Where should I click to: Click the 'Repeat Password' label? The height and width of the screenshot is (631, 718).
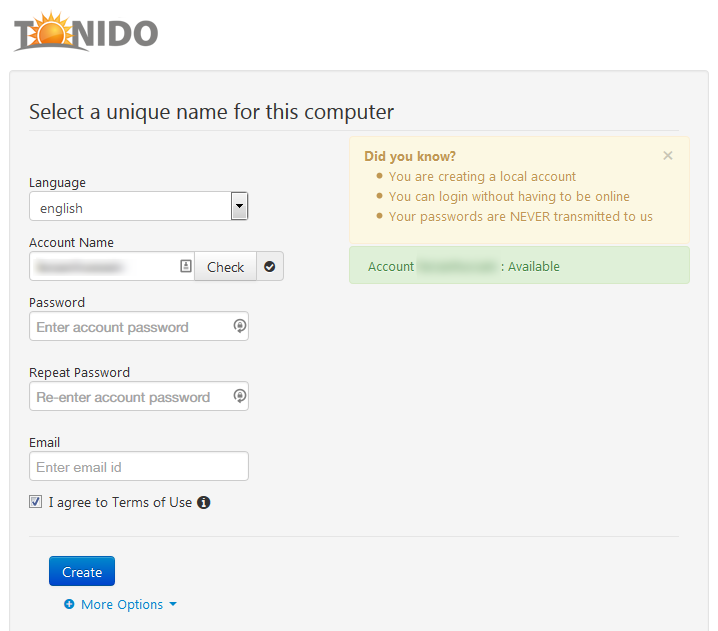(x=80, y=373)
